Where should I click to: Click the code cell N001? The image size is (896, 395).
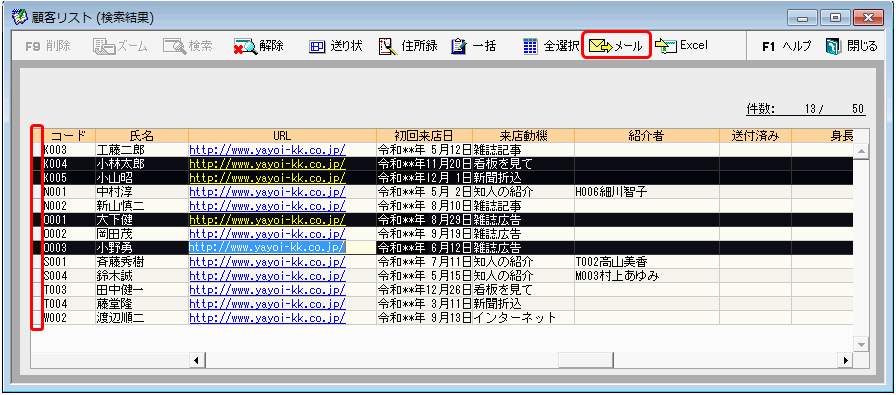[69, 192]
